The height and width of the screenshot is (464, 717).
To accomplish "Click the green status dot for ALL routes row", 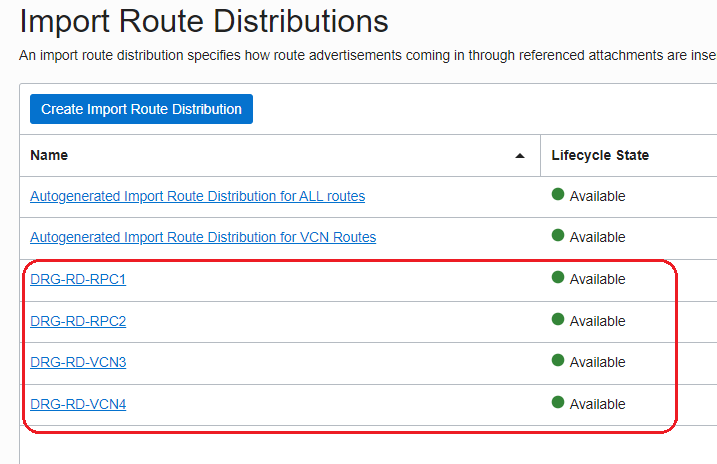I will point(558,195).
